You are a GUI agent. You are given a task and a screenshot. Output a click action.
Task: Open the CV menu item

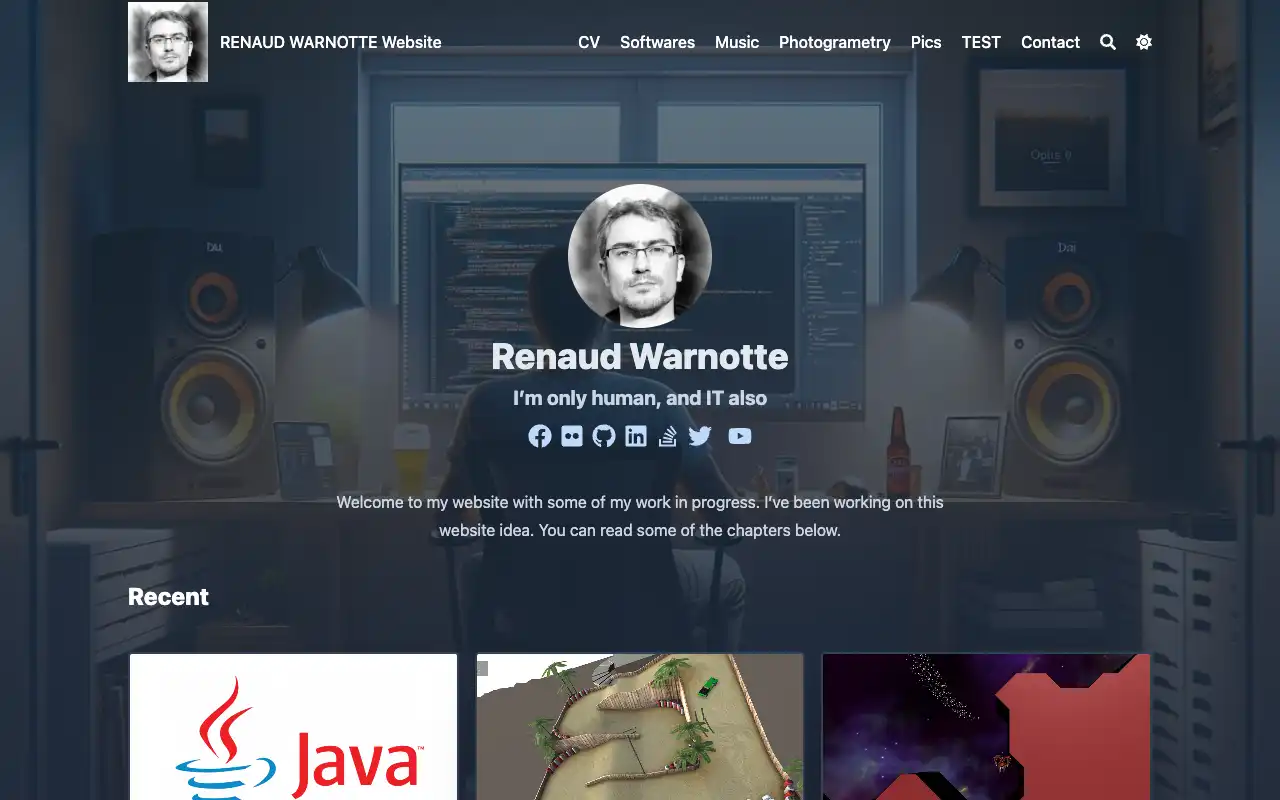[x=589, y=42]
